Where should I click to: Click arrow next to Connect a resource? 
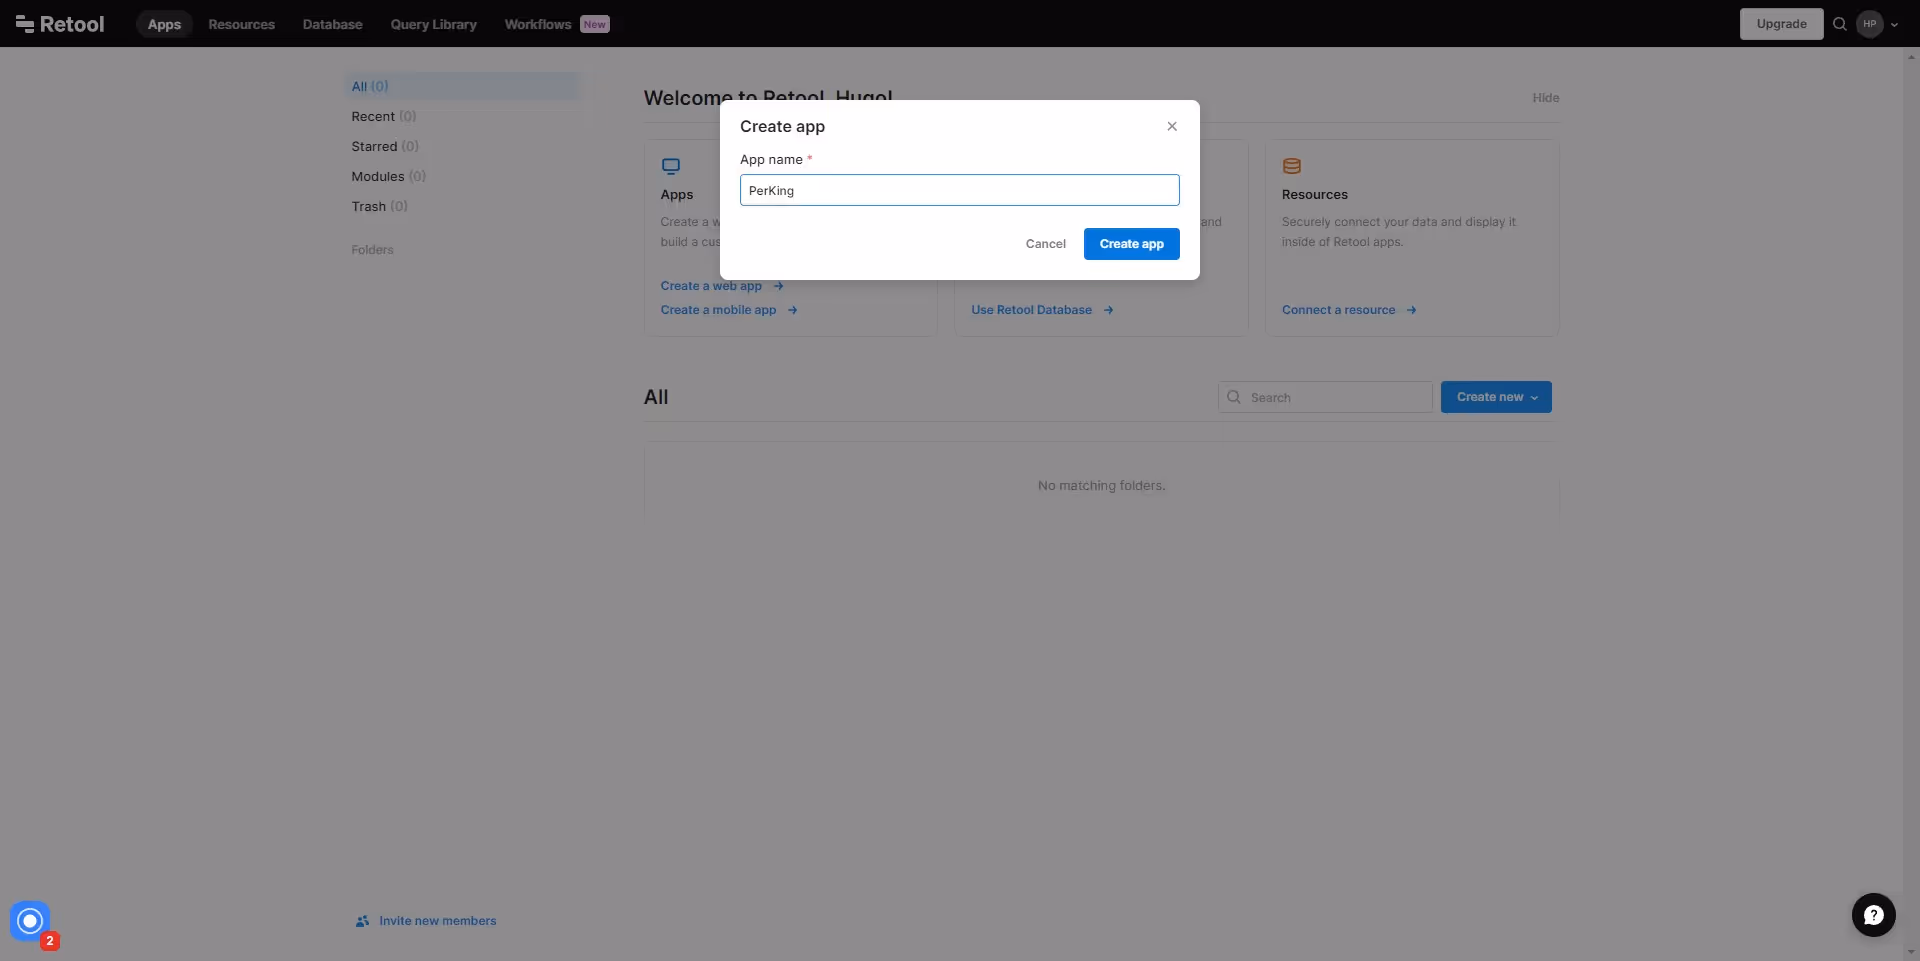tap(1411, 310)
